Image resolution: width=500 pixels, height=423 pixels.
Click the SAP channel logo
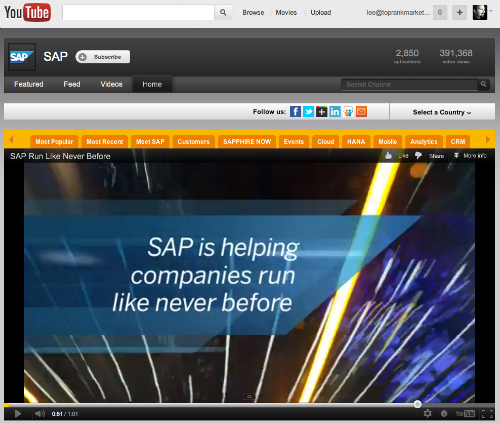click(22, 57)
